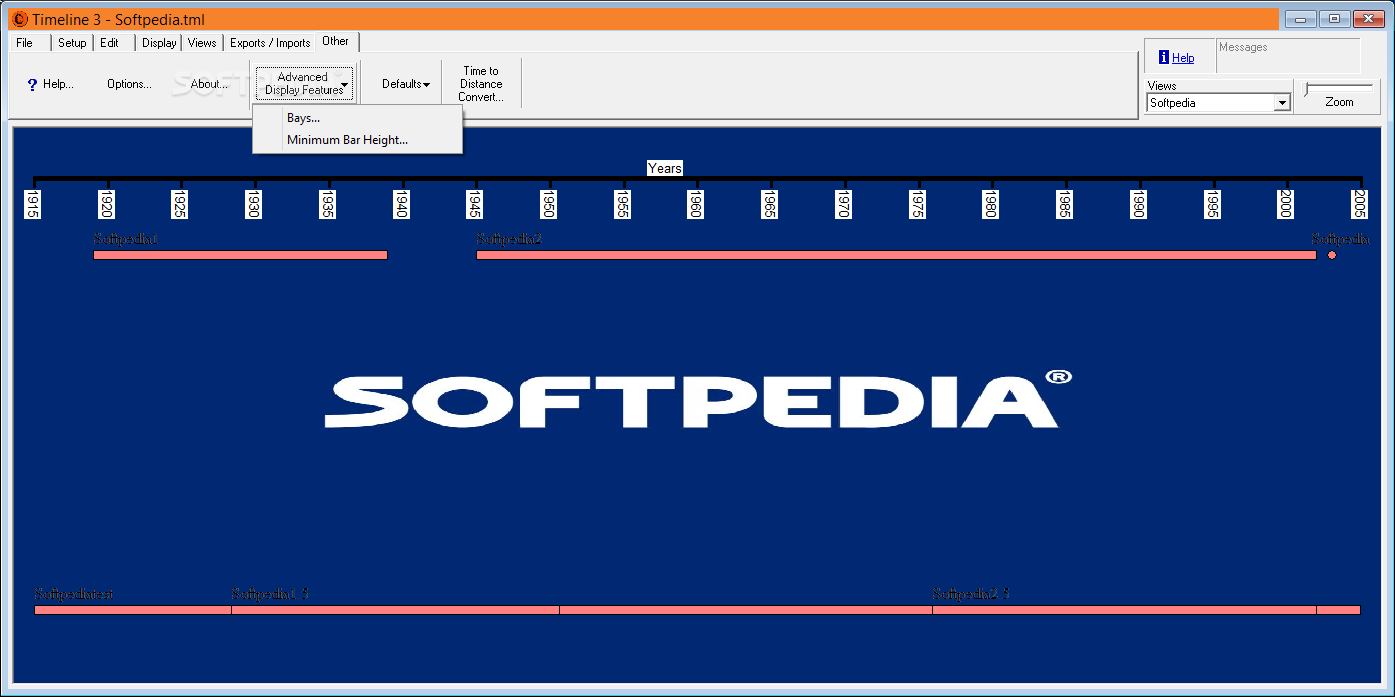The image size is (1395, 697).
Task: Open the Exports / Imports tab
Action: pyautogui.click(x=270, y=43)
